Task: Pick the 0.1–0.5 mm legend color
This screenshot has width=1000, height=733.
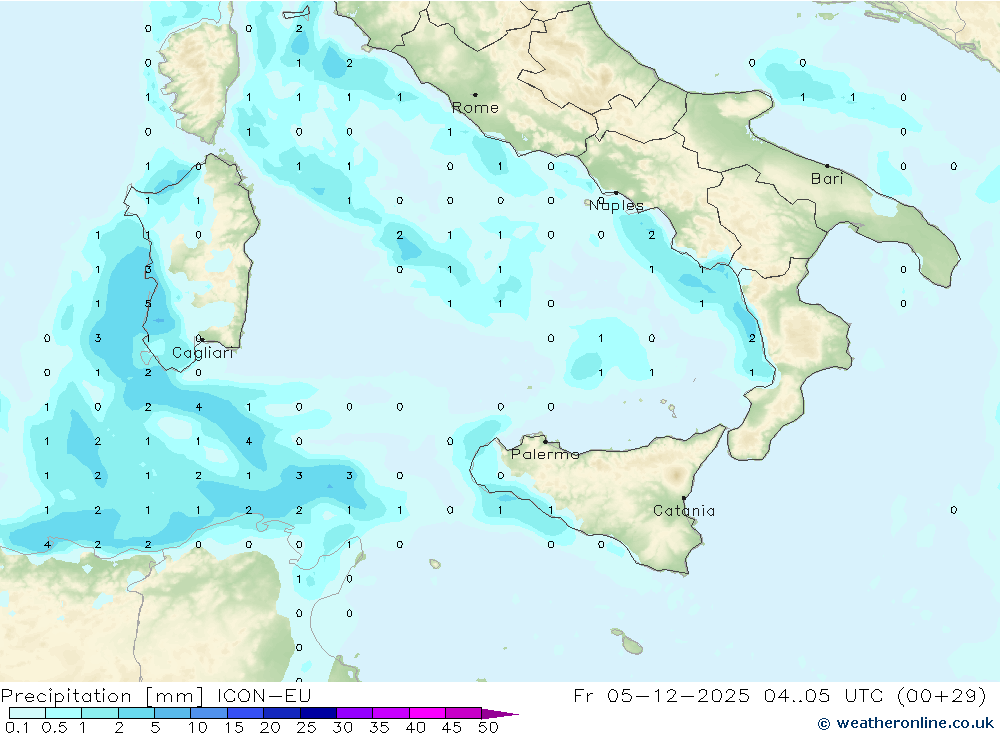Action: (27, 713)
